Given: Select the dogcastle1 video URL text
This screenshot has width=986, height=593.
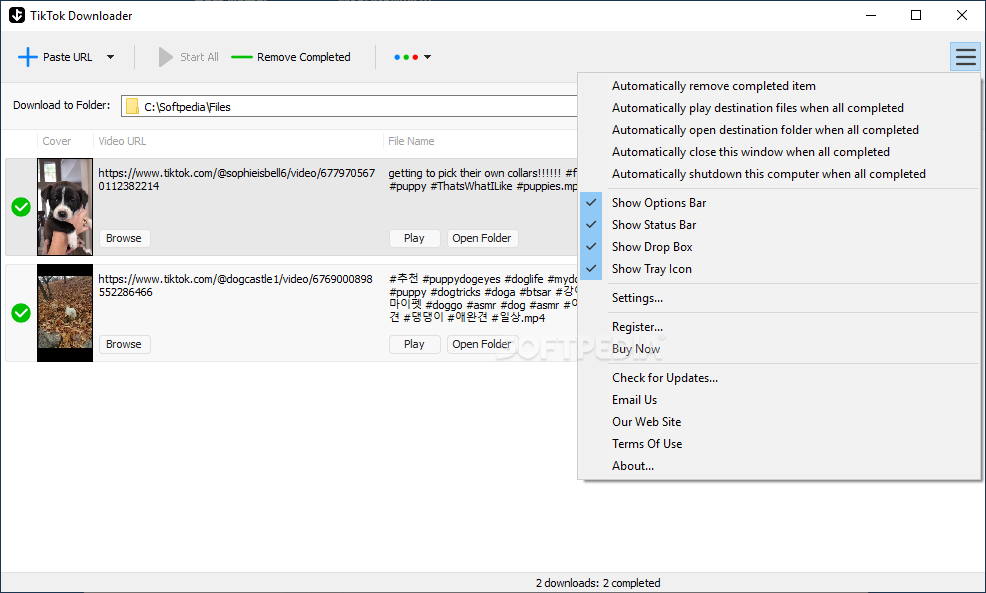Looking at the screenshot, I should tap(235, 285).
